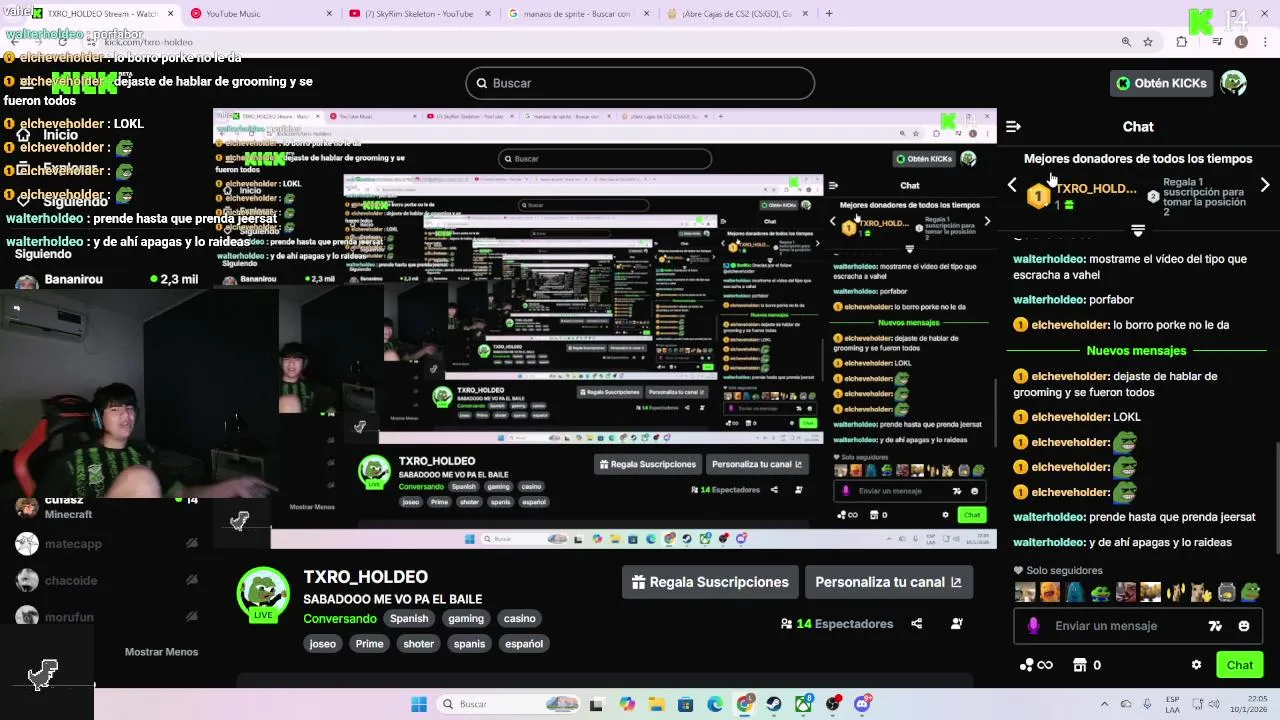1280x720 pixels.
Task: Open Microsoft Edge from the taskbar
Action: [715, 704]
